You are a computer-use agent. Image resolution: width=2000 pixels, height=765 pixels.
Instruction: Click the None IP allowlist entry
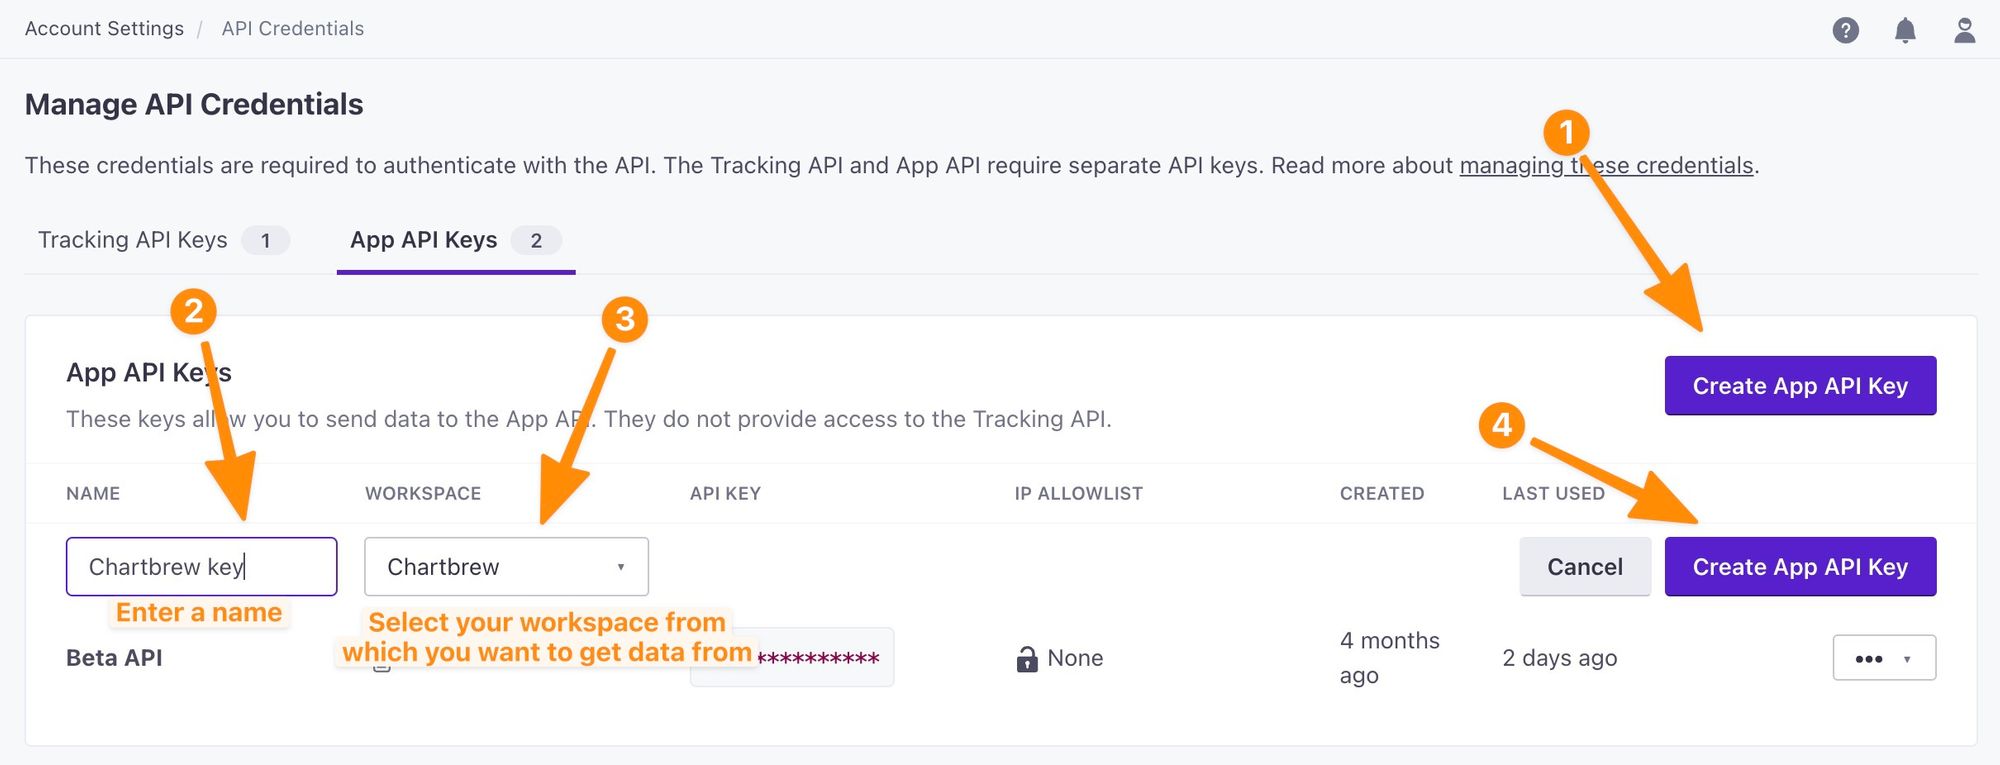pyautogui.click(x=1075, y=658)
